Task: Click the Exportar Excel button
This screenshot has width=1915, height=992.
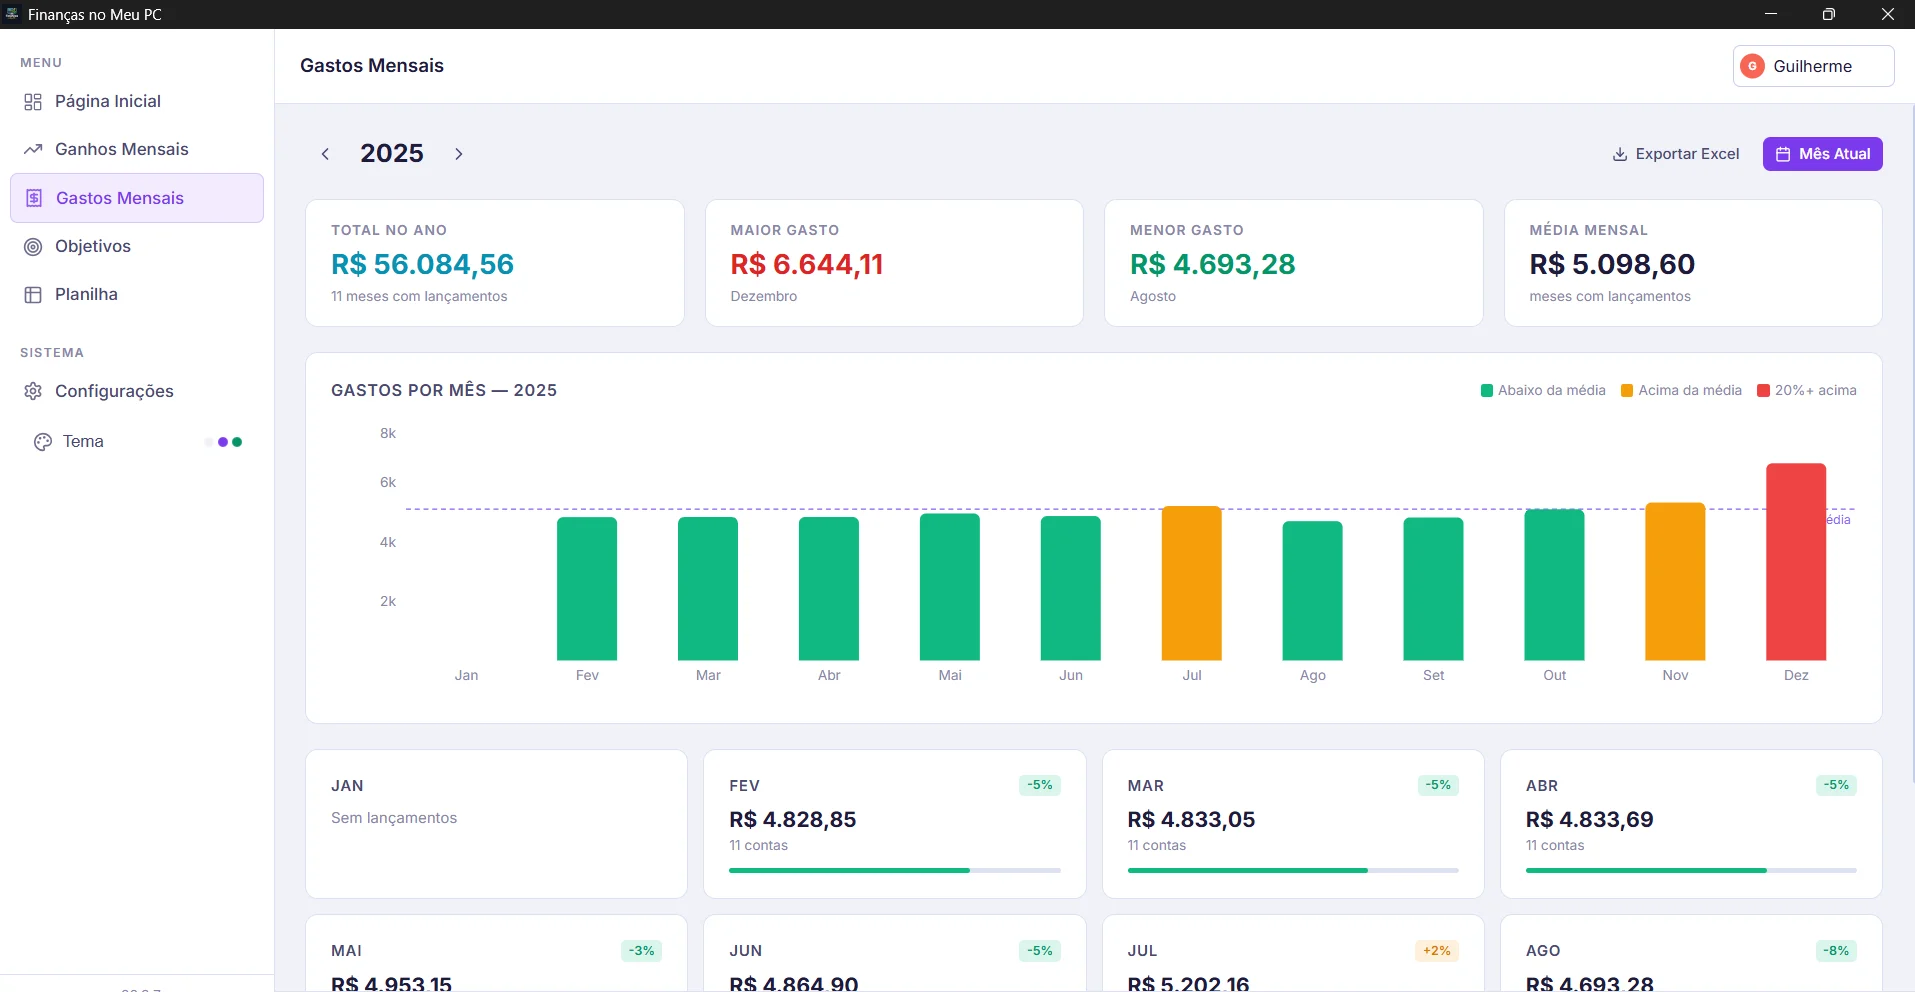Action: tap(1676, 154)
